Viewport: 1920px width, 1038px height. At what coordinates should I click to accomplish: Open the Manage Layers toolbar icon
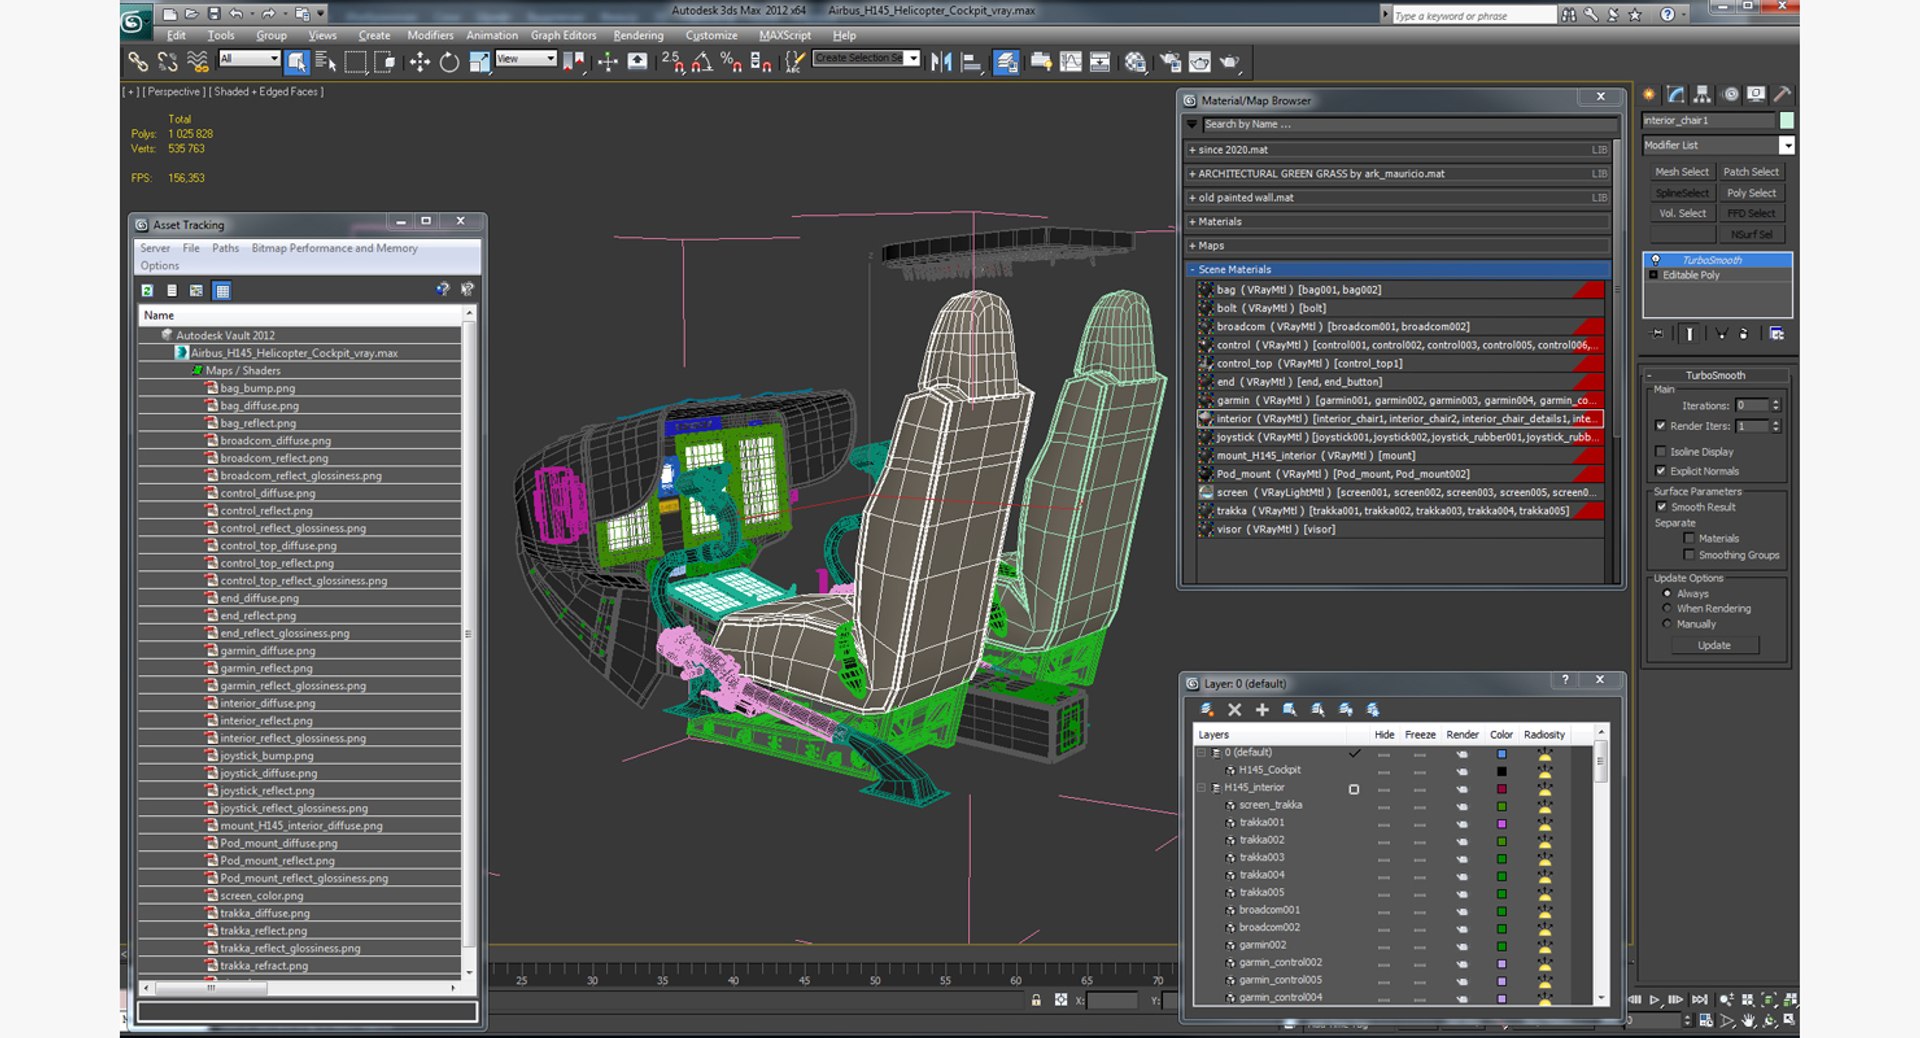click(1006, 62)
